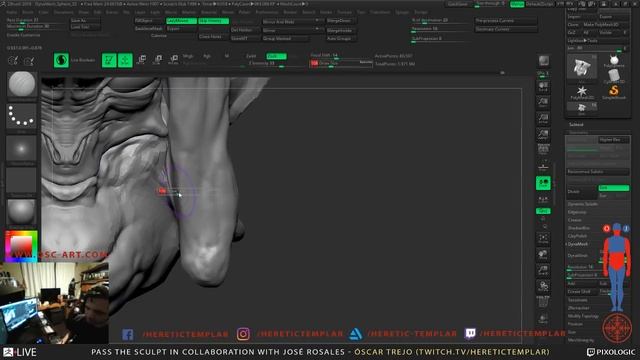Click the Actual size icon
Image resolution: width=640 pixels, height=360 pixels.
click(x=543, y=118)
